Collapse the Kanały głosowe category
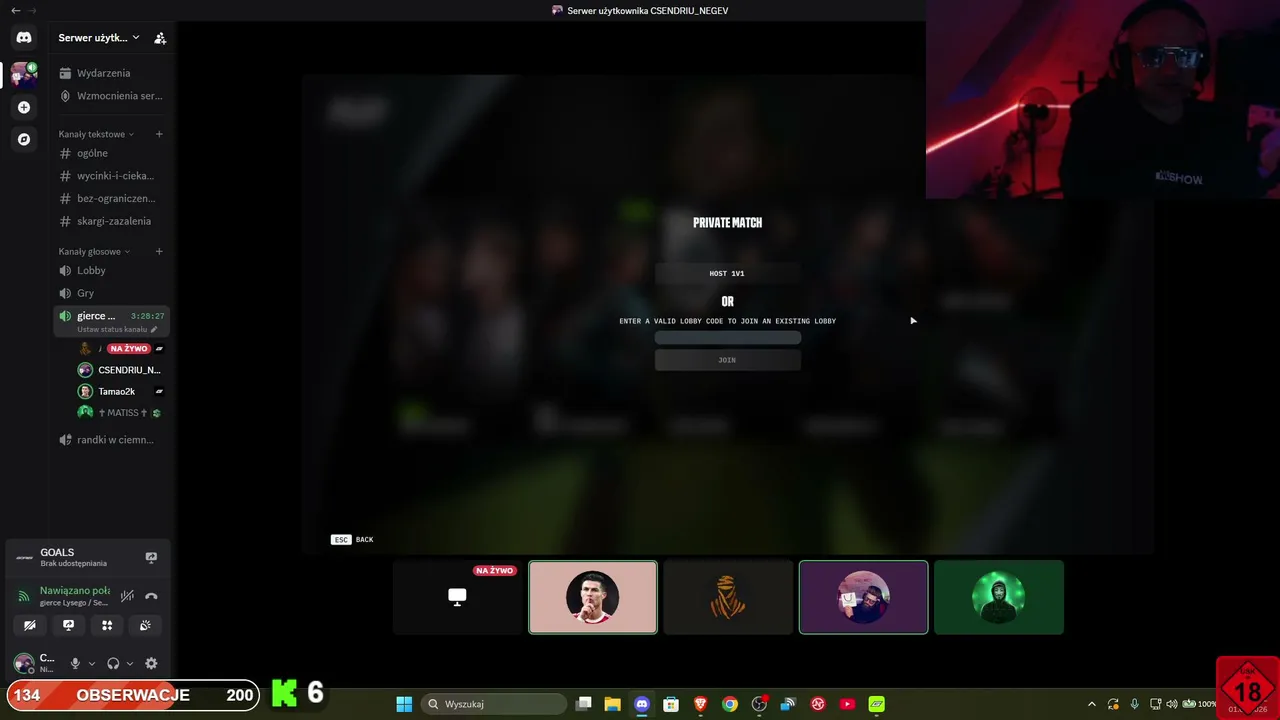 coord(94,251)
